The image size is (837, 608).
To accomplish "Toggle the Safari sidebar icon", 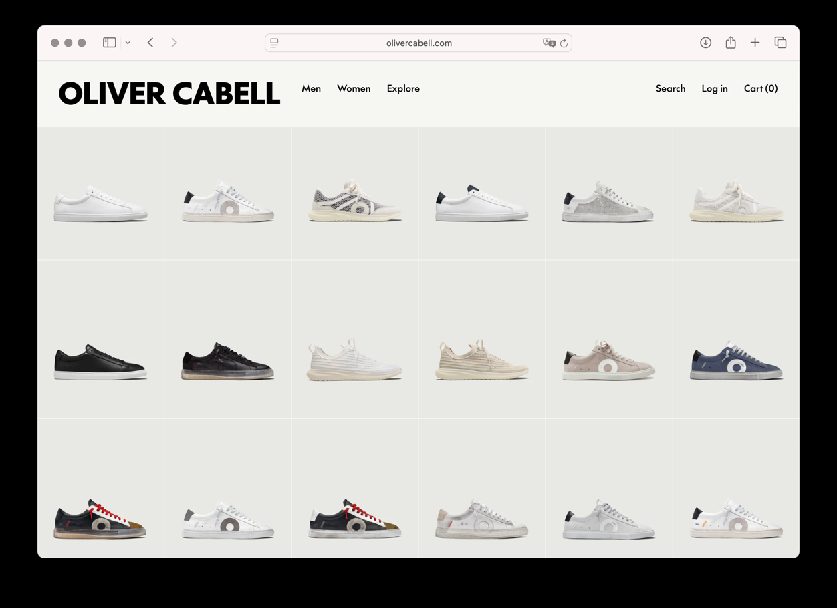I will 109,43.
